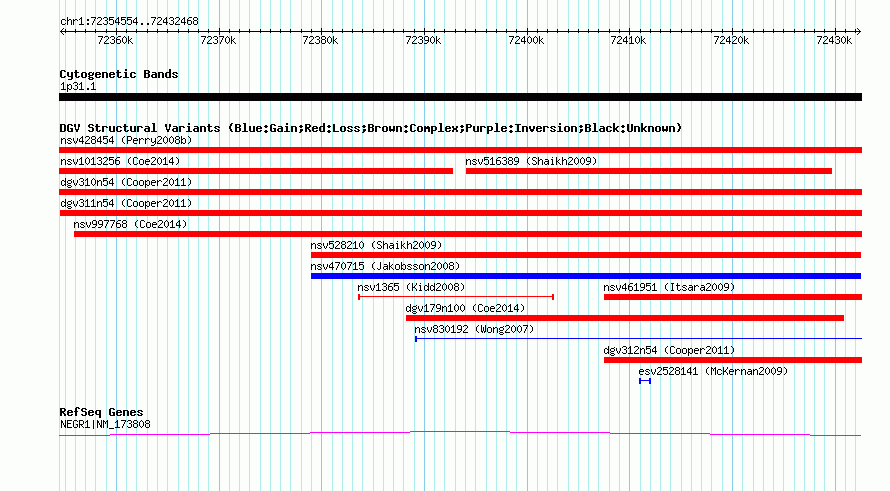
Task: Select the 72420k ruler tick label
Action: coord(731,40)
